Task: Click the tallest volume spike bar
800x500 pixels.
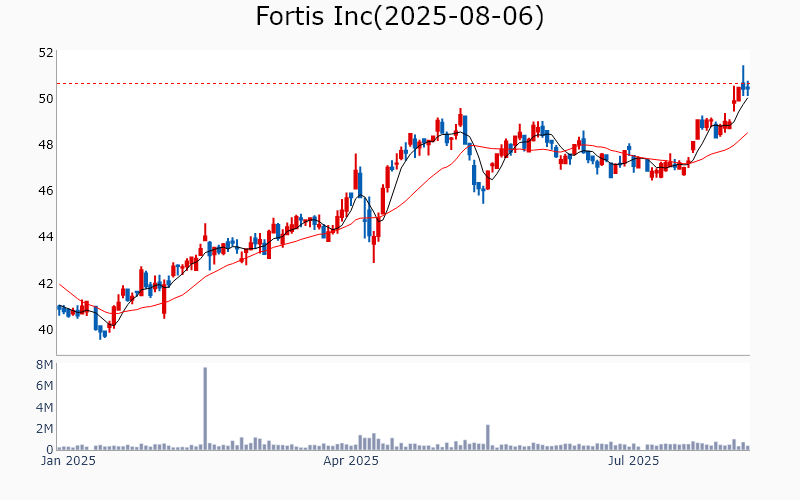Action: pyautogui.click(x=205, y=408)
